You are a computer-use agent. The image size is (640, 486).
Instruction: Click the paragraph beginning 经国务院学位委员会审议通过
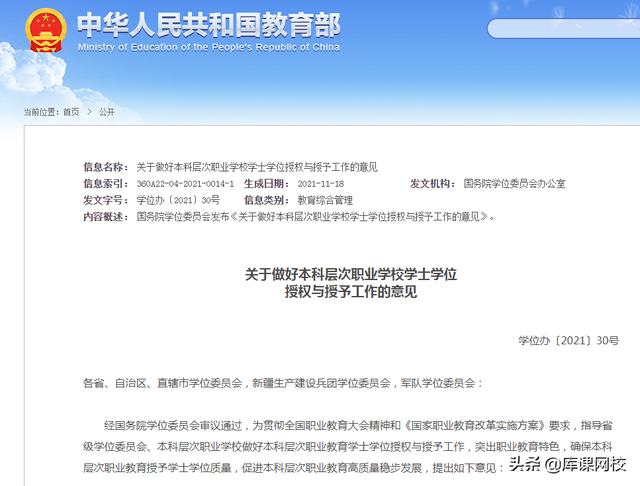click(x=348, y=447)
